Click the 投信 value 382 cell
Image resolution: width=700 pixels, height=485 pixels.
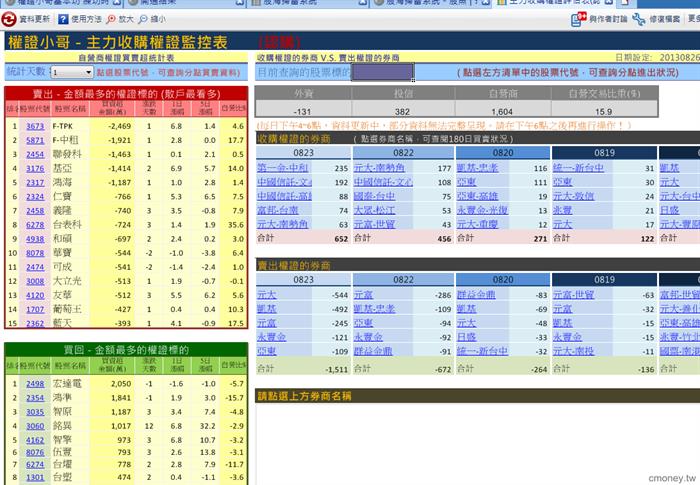(x=403, y=111)
